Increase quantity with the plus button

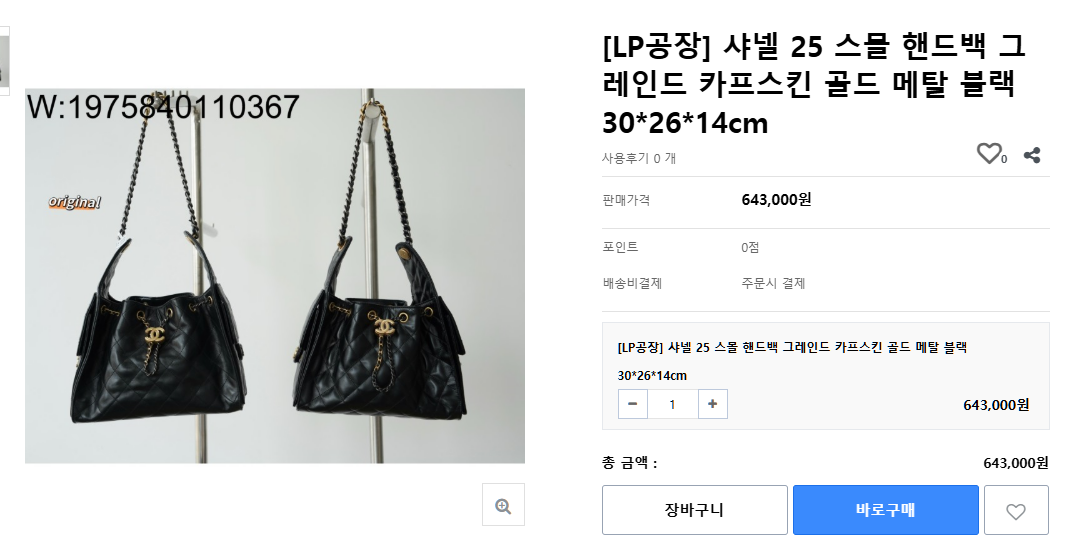(x=712, y=404)
